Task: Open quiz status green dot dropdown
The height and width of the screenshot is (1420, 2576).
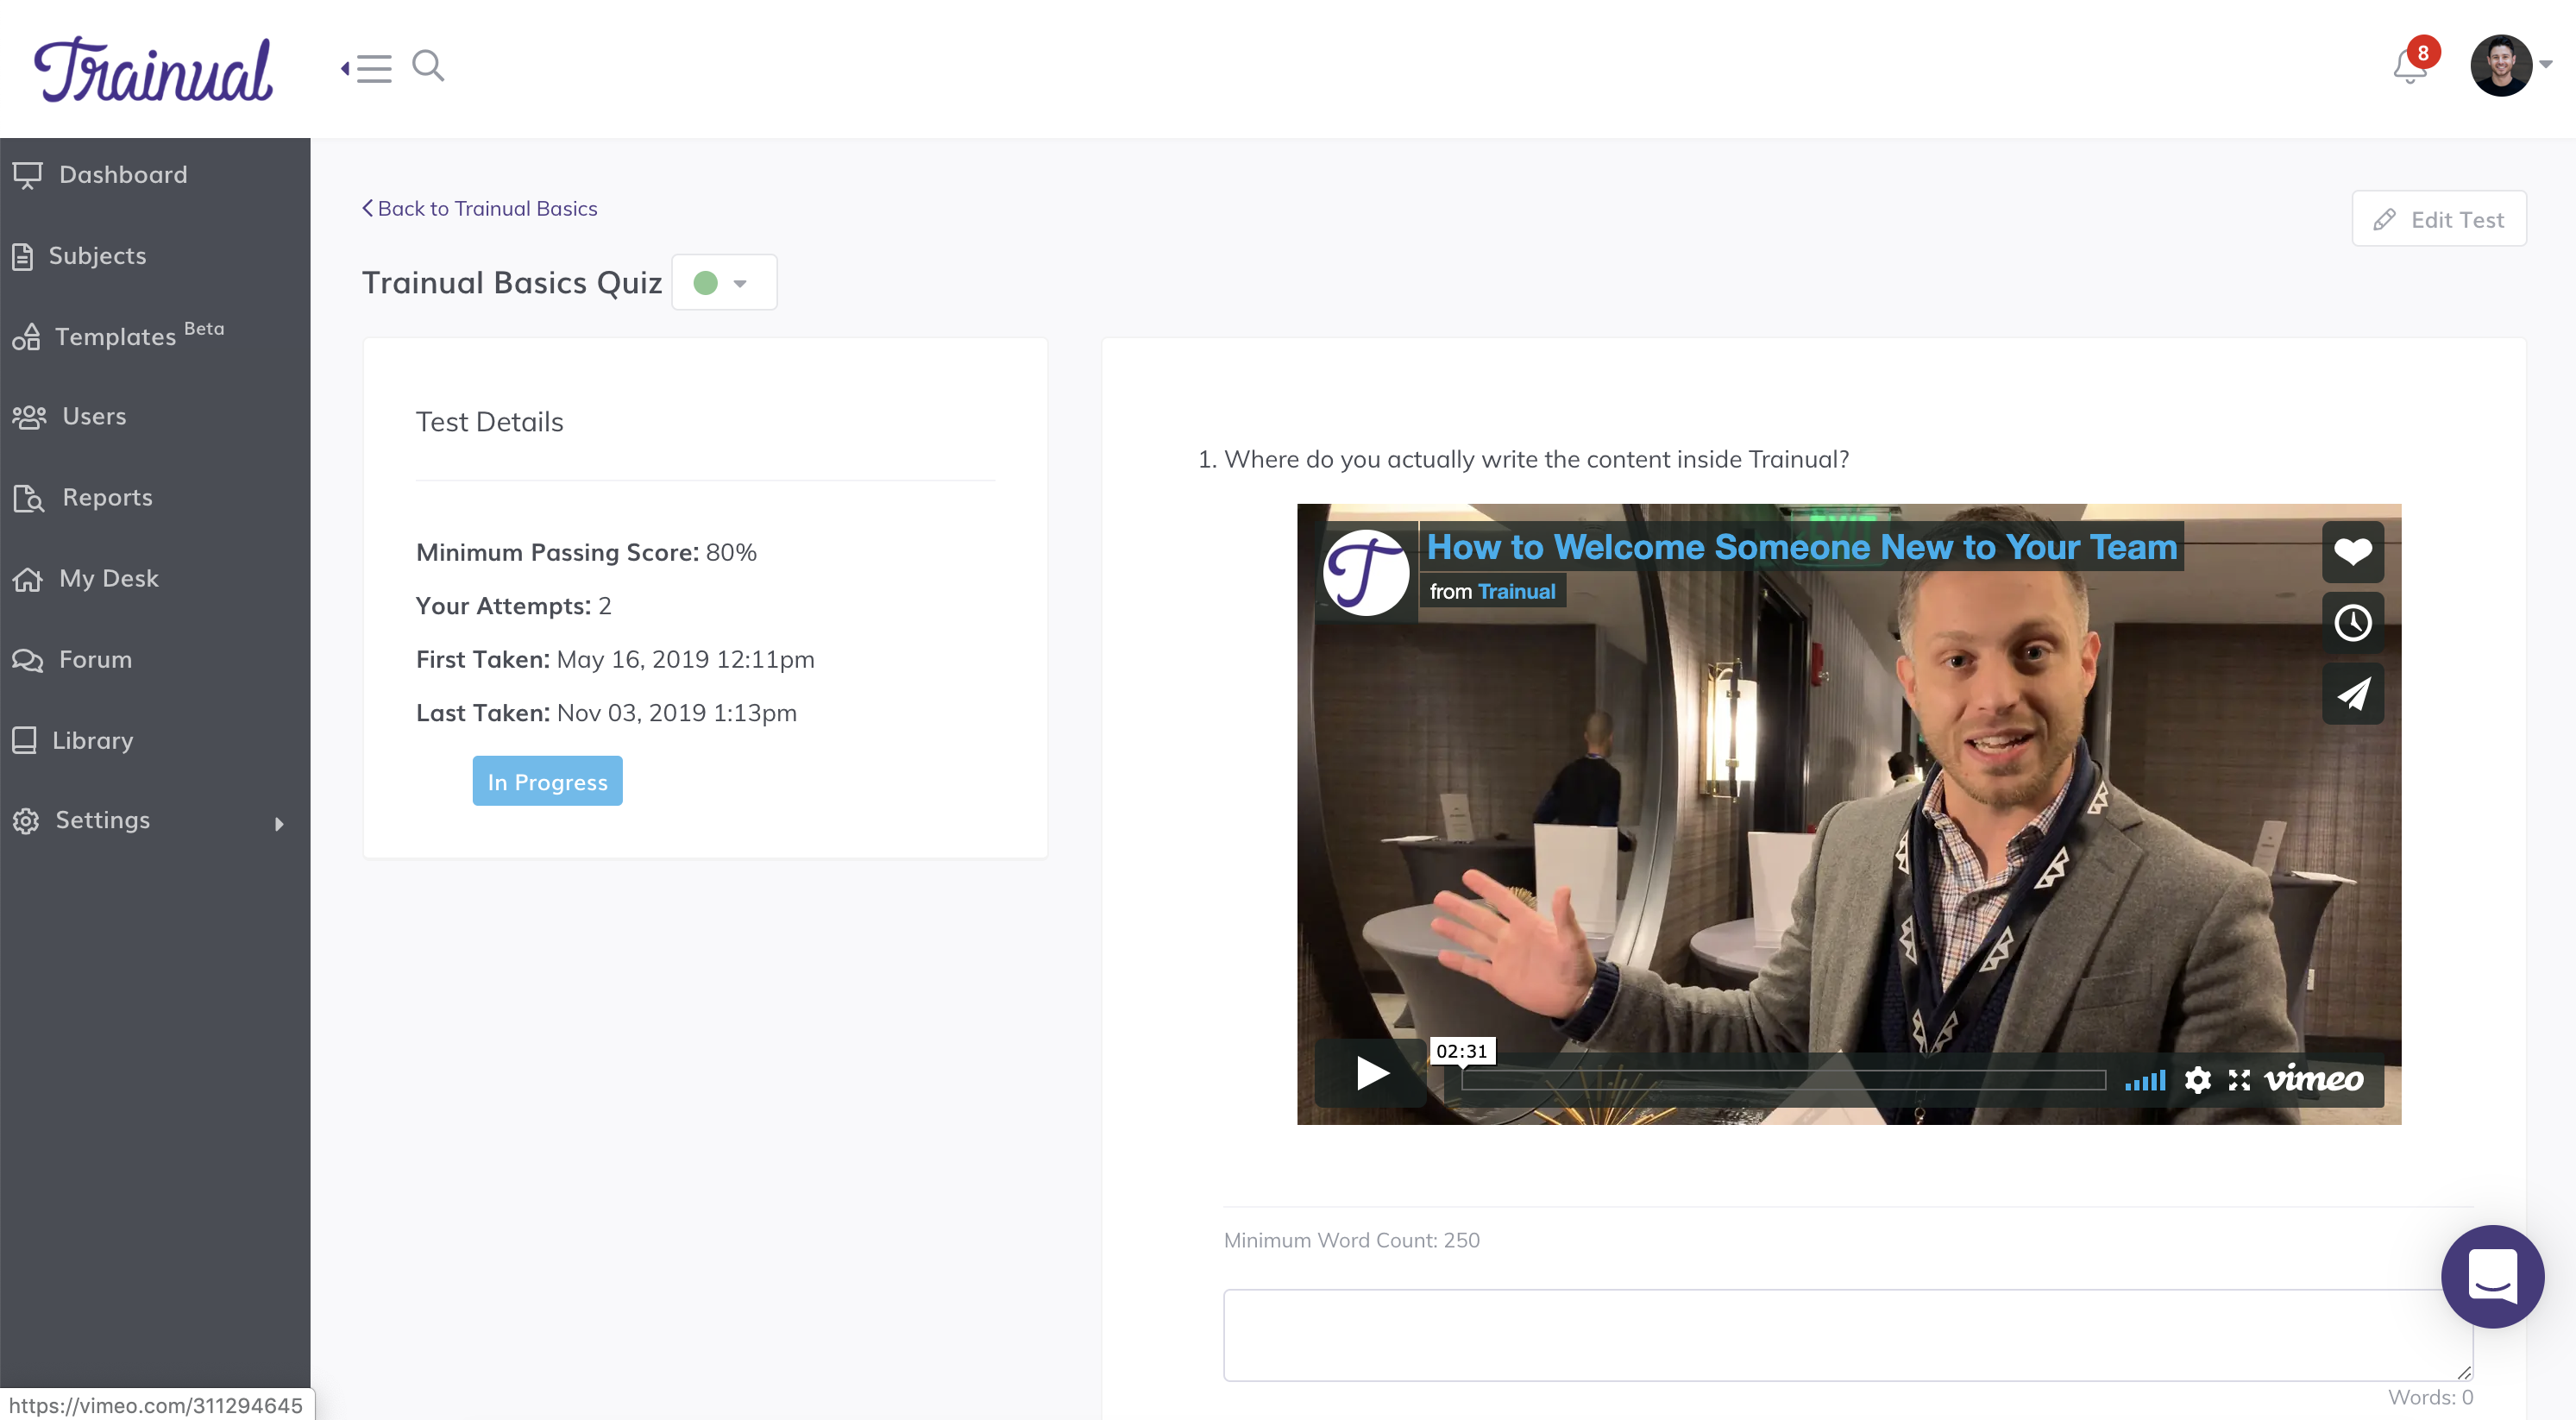Action: click(723, 283)
